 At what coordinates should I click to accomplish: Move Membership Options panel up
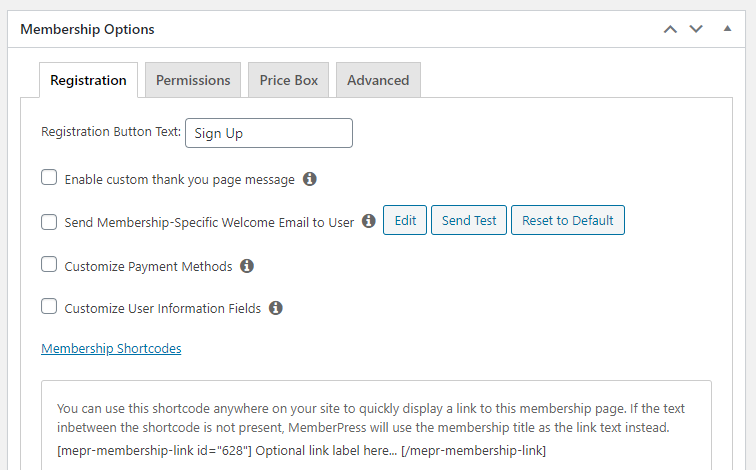[x=670, y=29]
